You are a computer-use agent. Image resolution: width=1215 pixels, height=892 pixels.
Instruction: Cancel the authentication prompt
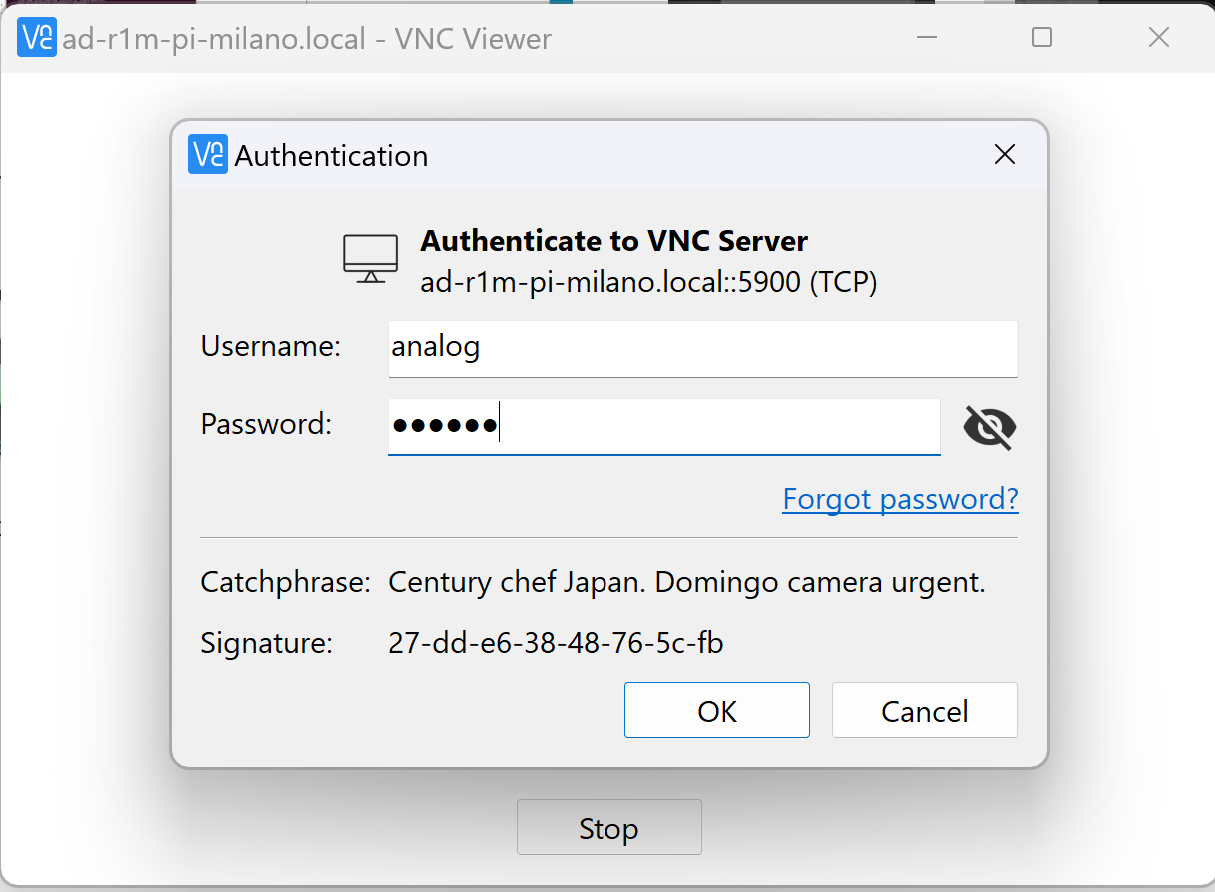924,711
